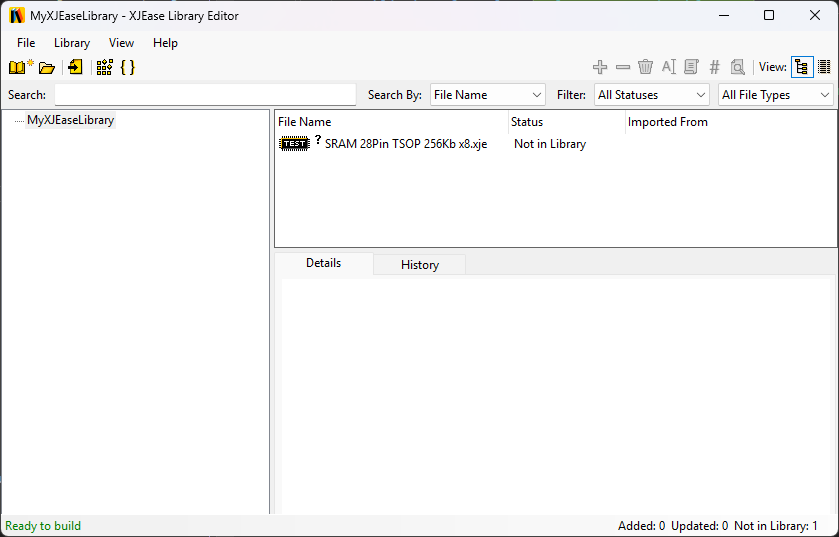Click the trash can delete icon
839x537 pixels.
coord(646,67)
